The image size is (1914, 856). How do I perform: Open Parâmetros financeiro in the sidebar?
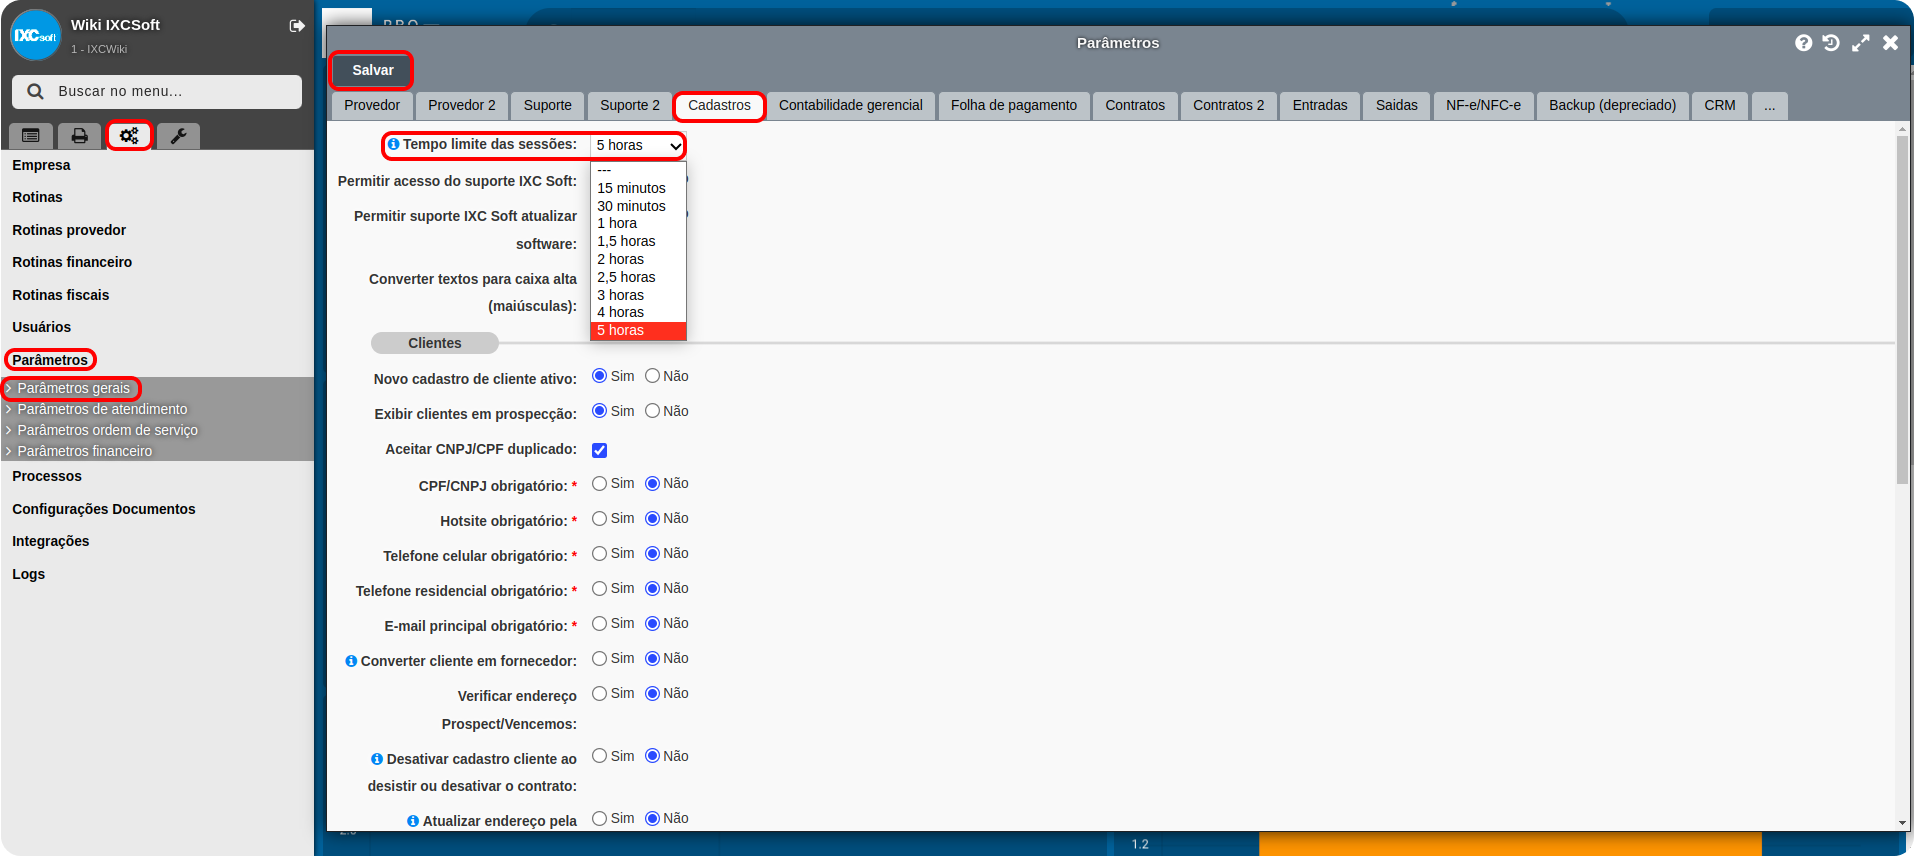[85, 451]
